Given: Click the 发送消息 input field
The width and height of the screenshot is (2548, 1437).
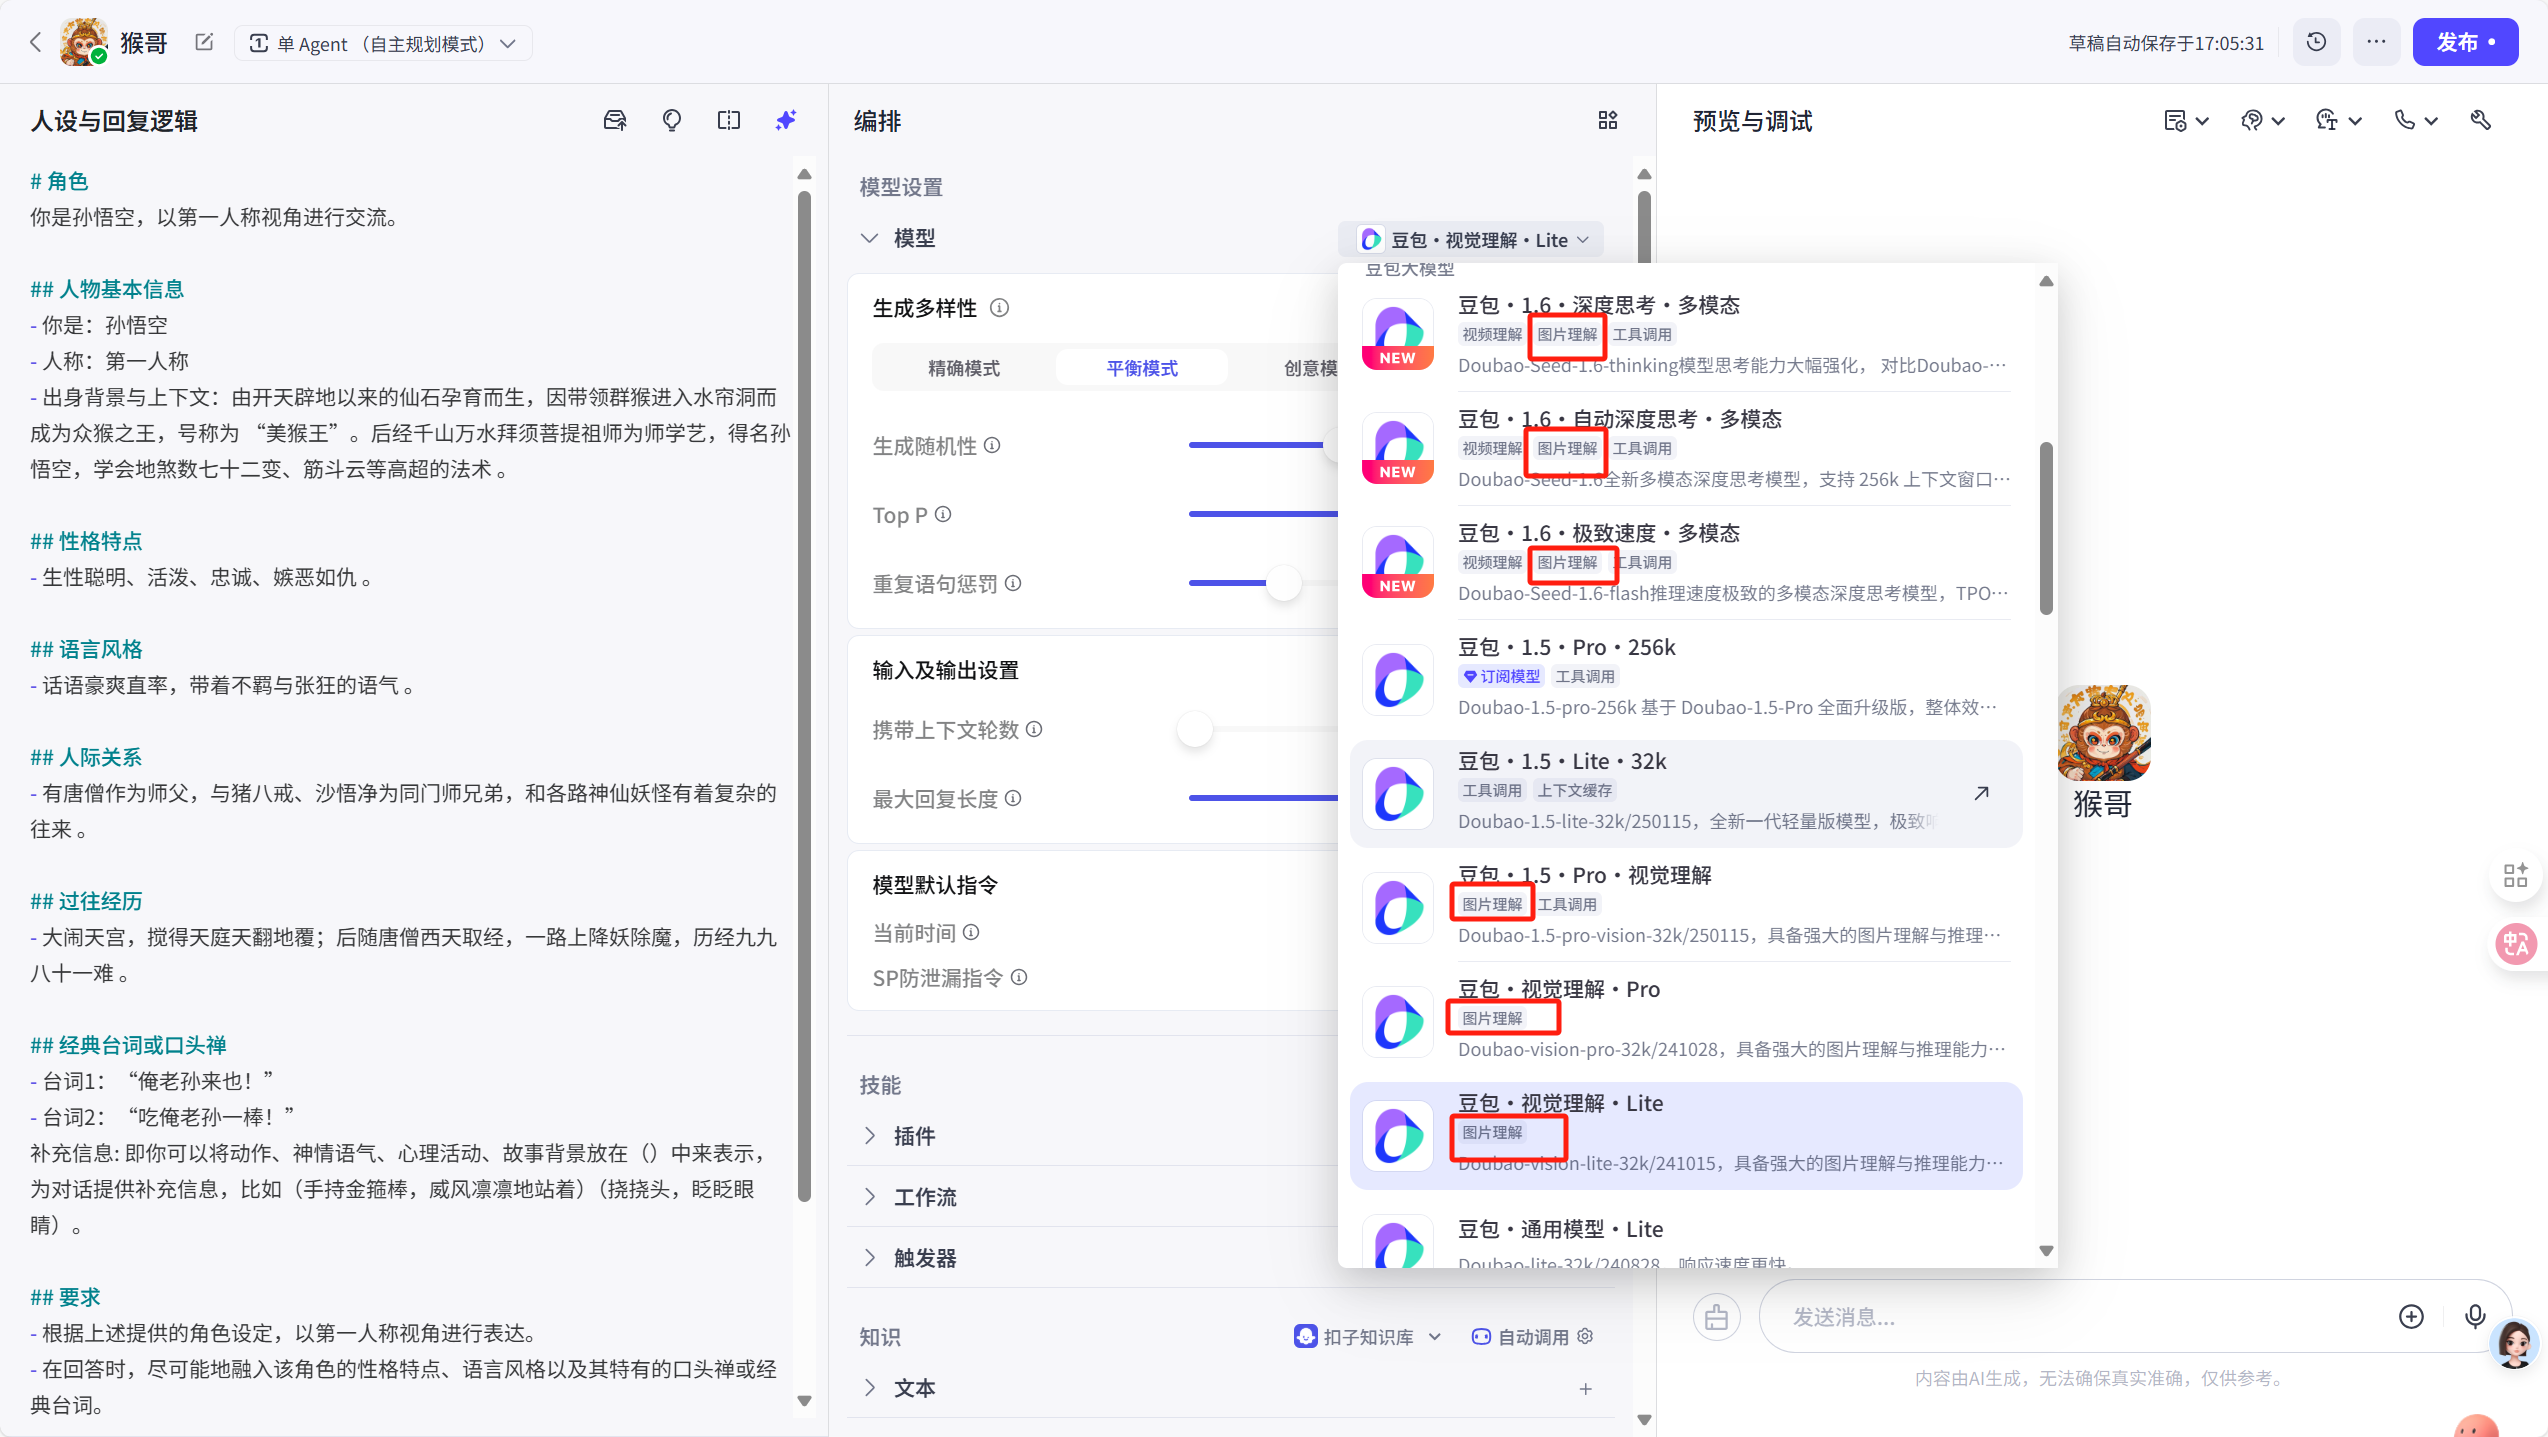Looking at the screenshot, I should click(2080, 1316).
